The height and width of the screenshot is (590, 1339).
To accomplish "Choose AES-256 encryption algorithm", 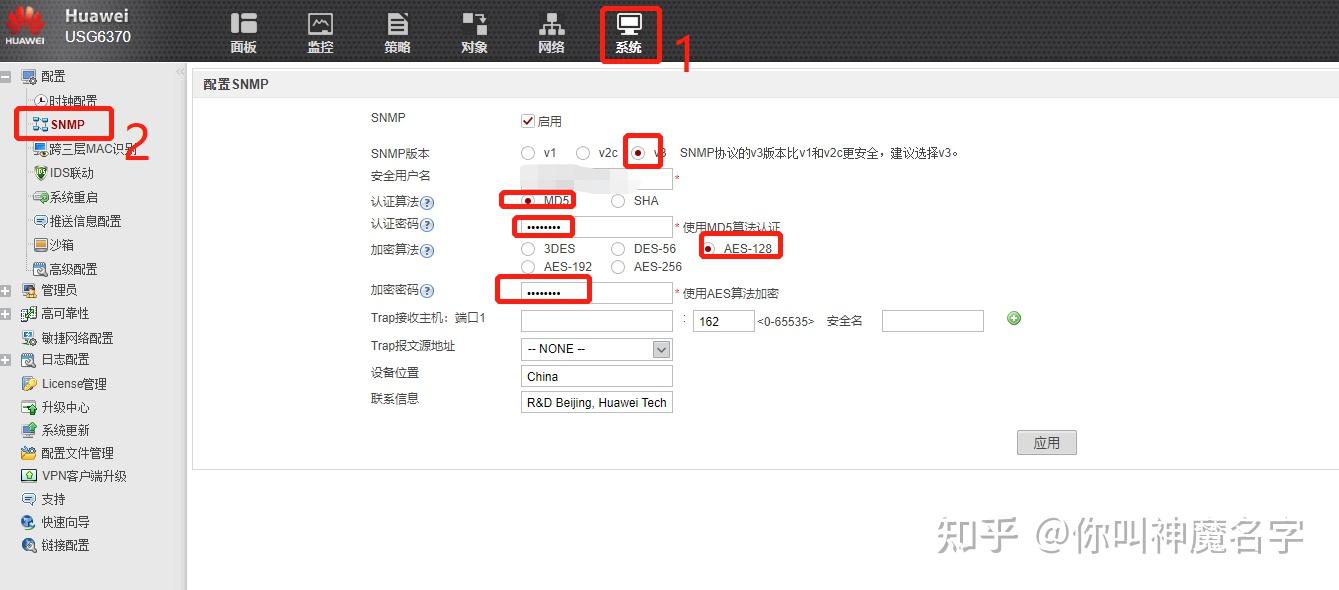I will 618,267.
